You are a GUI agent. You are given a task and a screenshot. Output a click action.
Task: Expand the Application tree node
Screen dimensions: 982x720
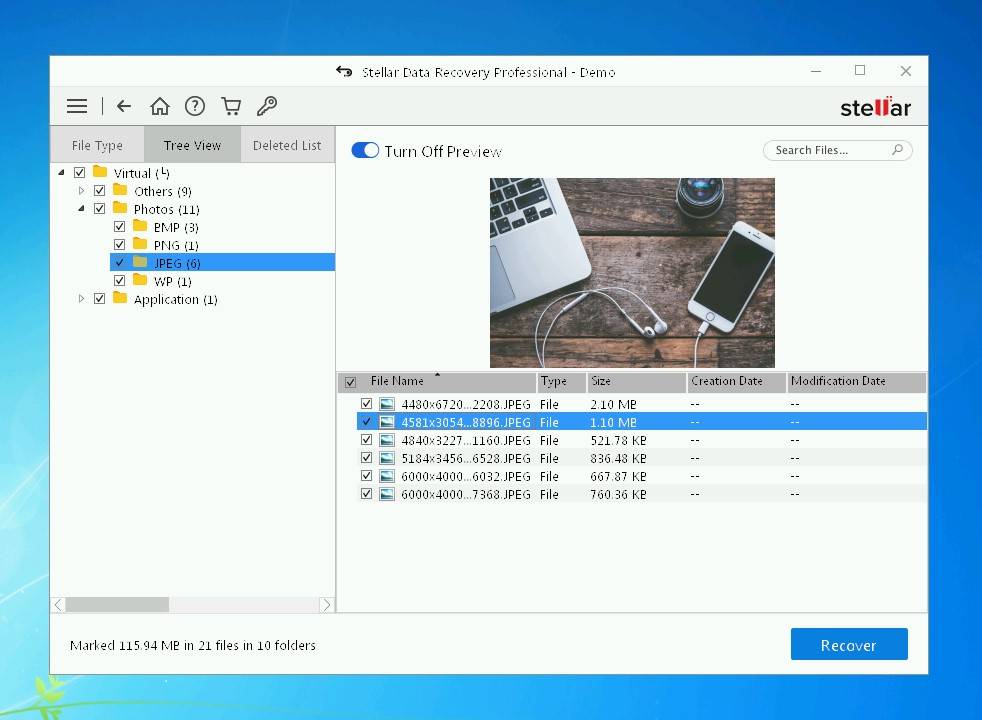coord(81,299)
